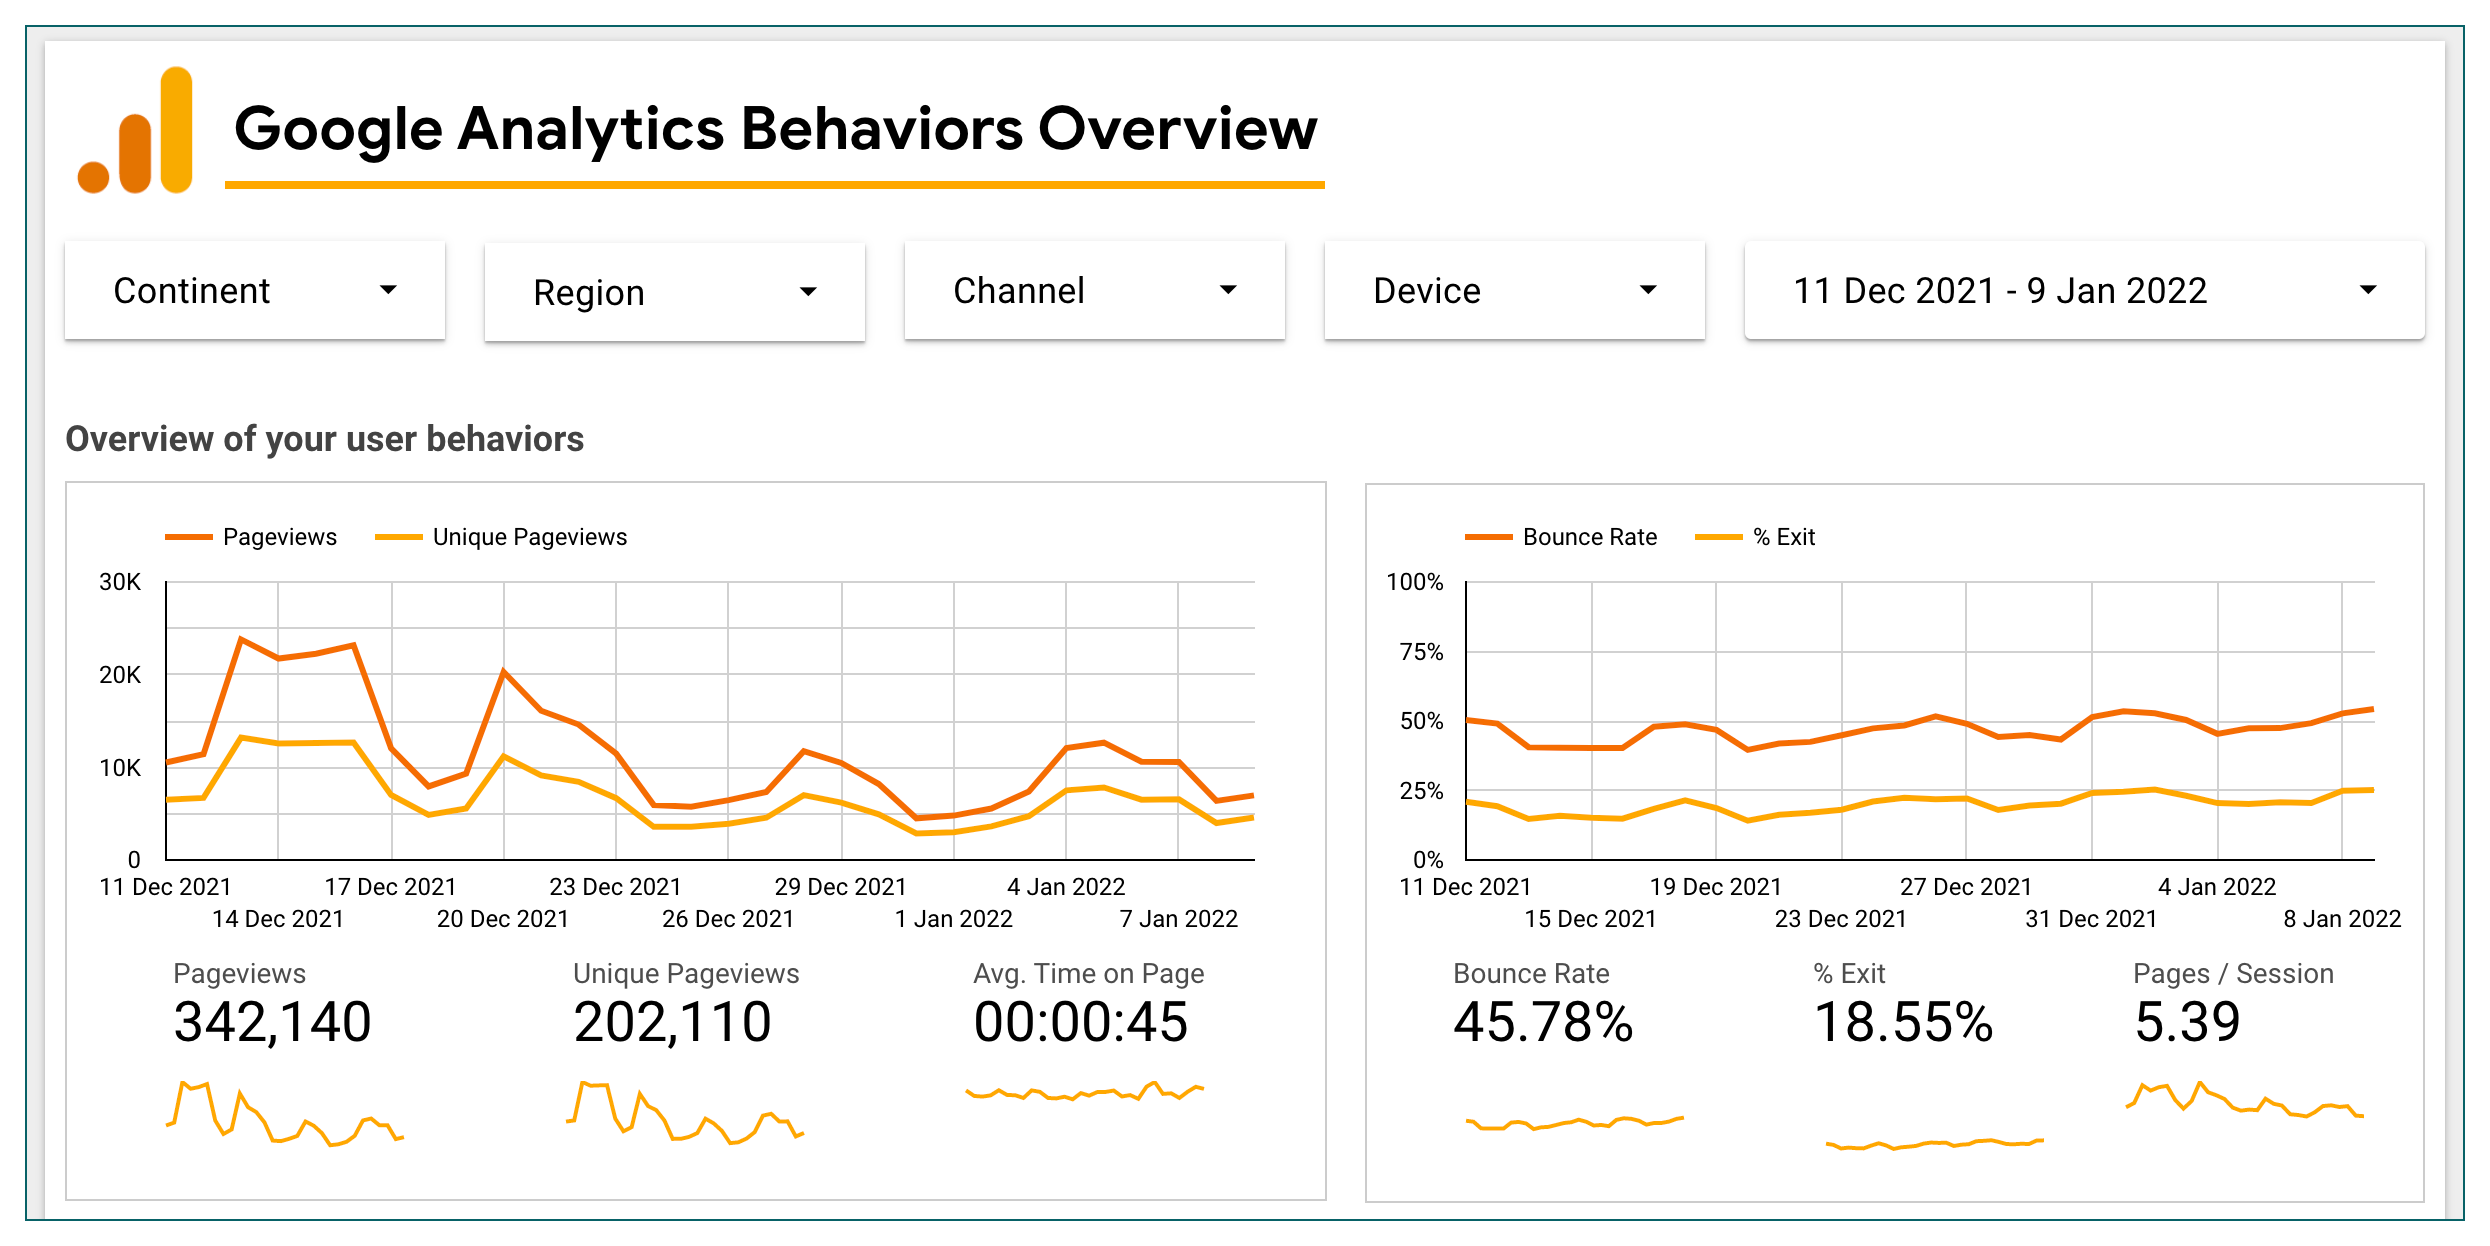
Task: Click the Bounce Rate legend line swatch
Action: tap(1489, 537)
